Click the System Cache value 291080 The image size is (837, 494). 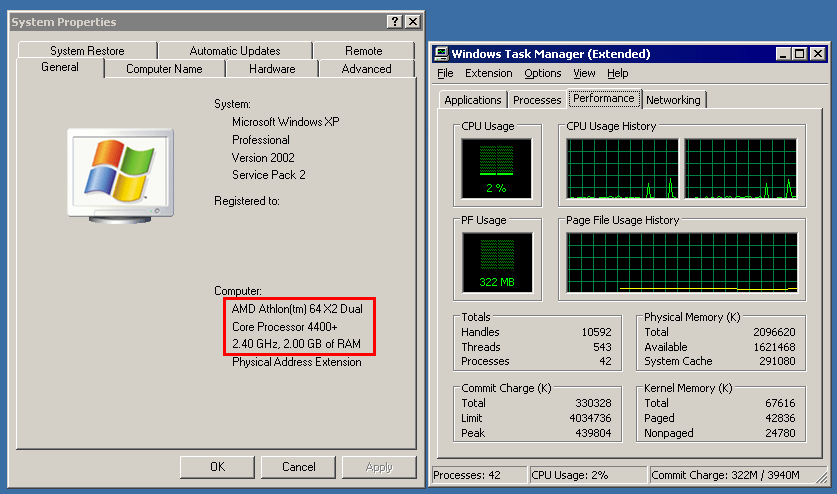tap(777, 361)
